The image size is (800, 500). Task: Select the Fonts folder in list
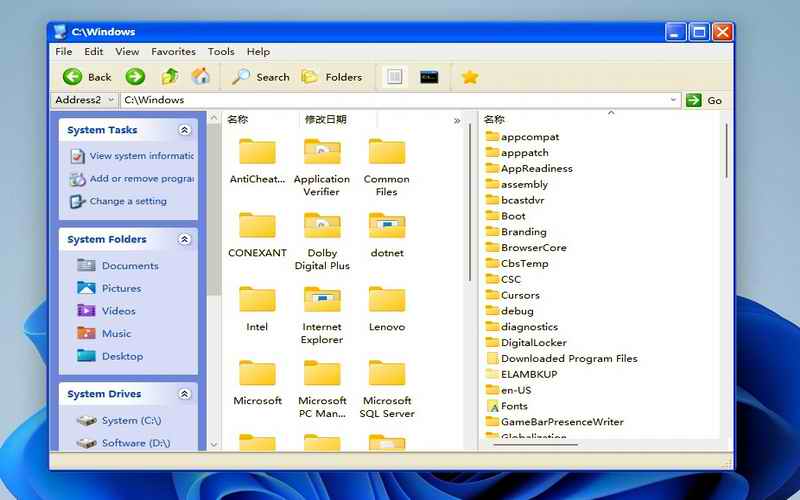click(507, 406)
